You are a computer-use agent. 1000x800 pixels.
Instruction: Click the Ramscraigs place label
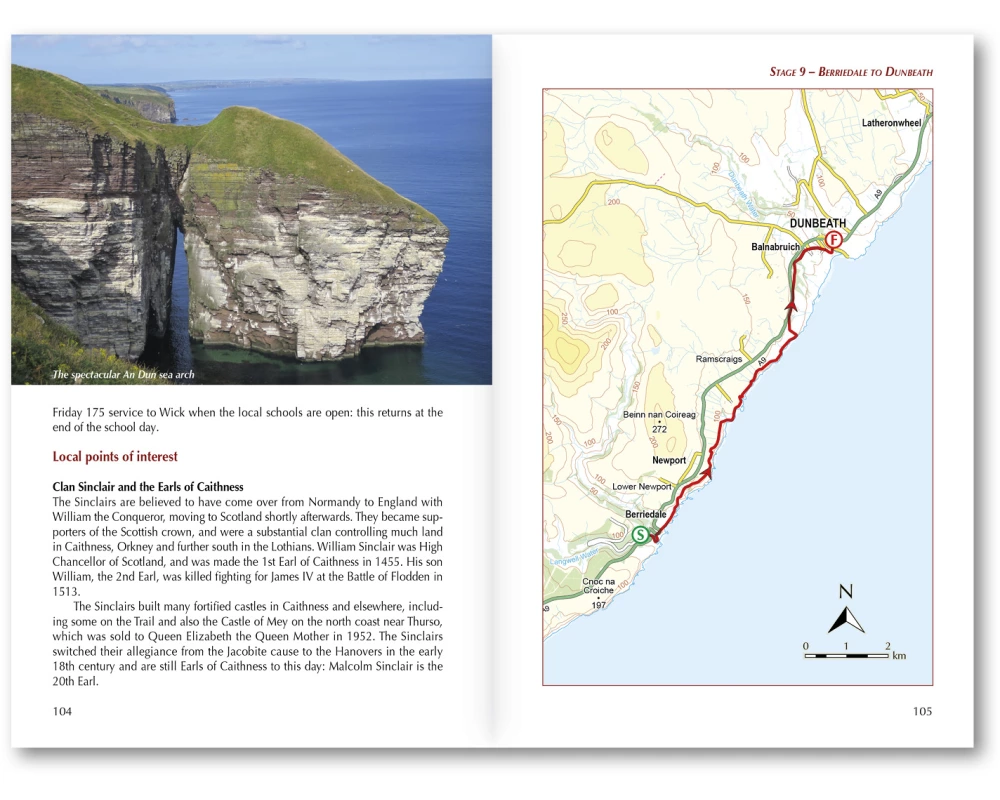click(719, 359)
